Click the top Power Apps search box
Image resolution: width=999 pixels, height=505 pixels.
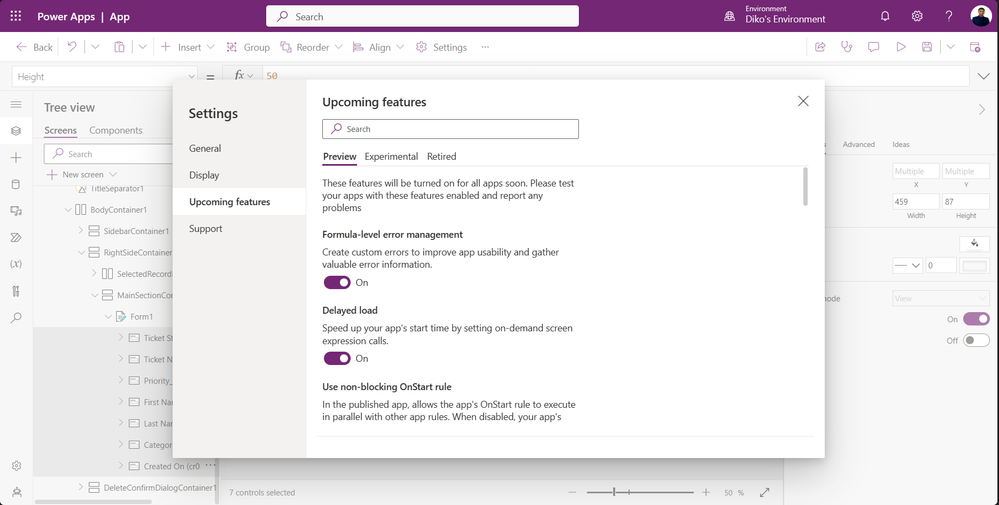(422, 17)
